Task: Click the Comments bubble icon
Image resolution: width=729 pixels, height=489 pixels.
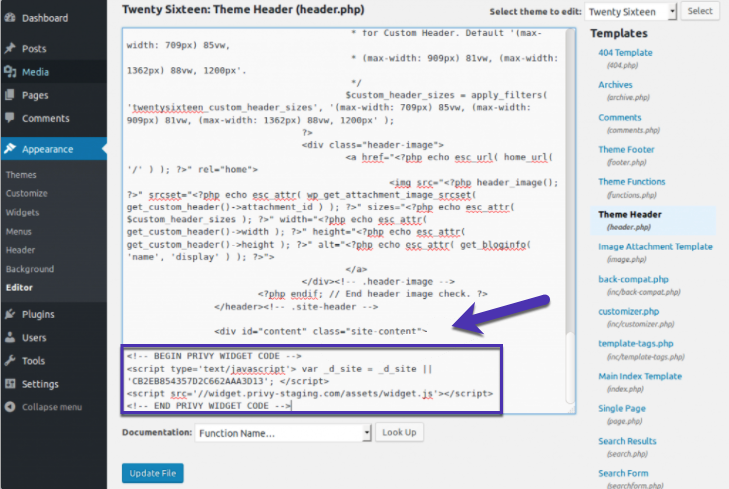Action: click(10, 118)
